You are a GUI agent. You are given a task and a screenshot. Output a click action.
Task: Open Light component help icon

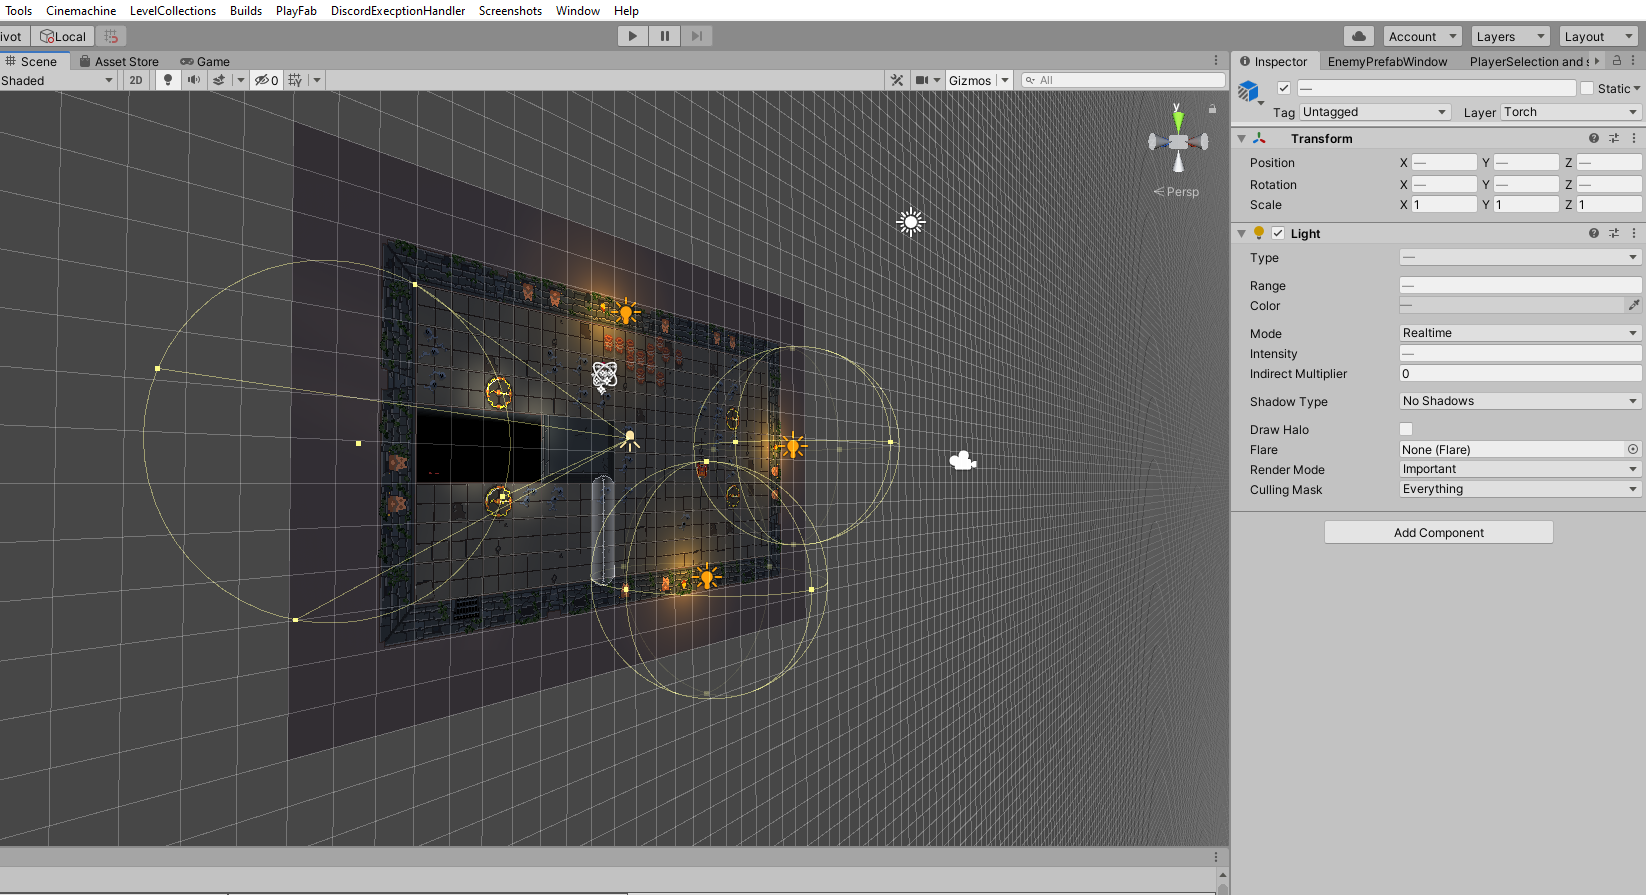1594,233
